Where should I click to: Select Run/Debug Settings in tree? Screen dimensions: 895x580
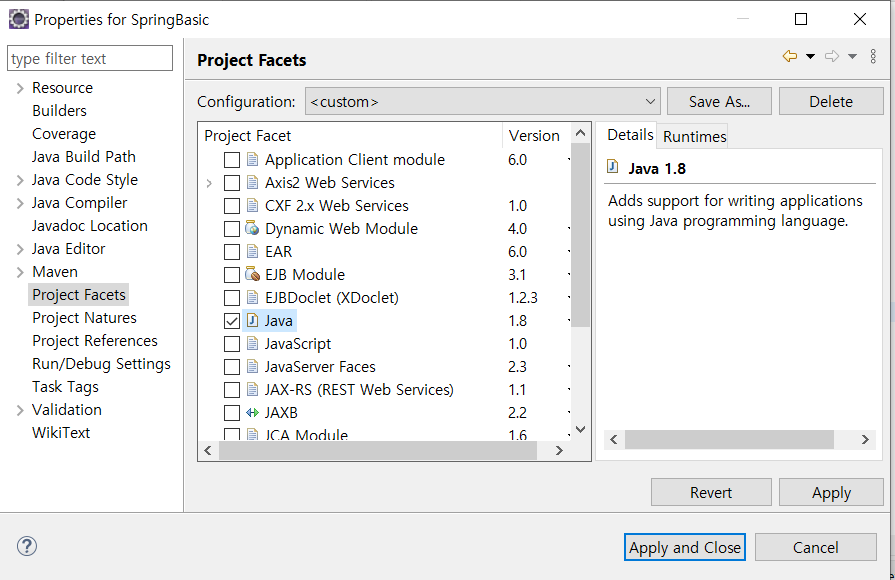(101, 364)
